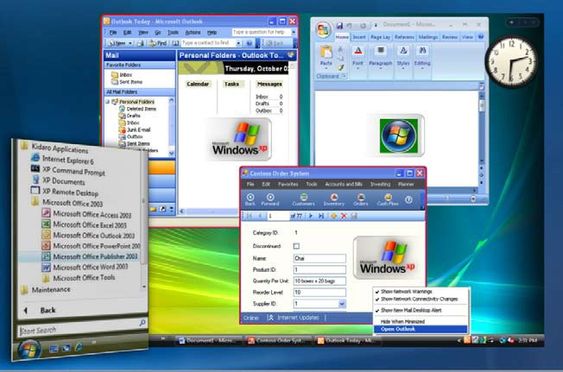Expand the Font group dropdown in Word
Image resolution: width=563 pixels, height=372 pixels.
(x=358, y=57)
